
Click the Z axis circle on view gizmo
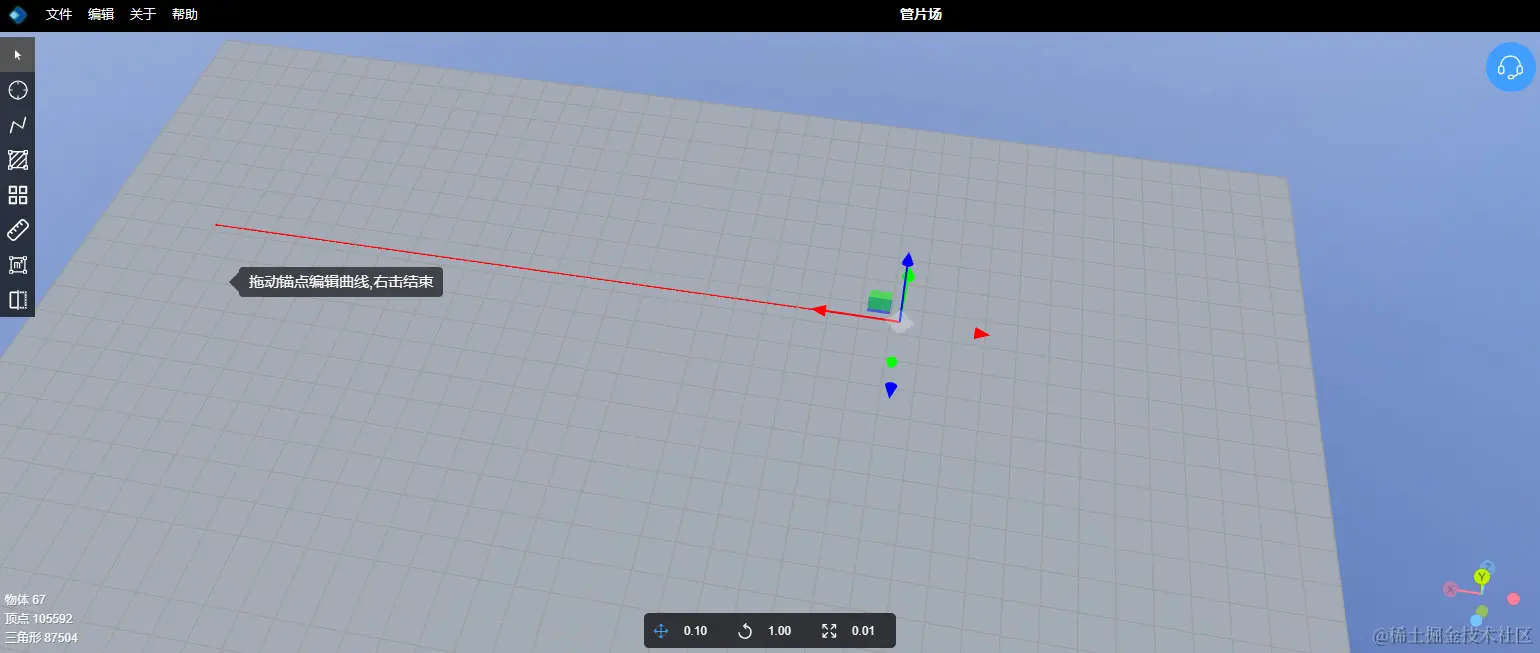coord(1488,566)
